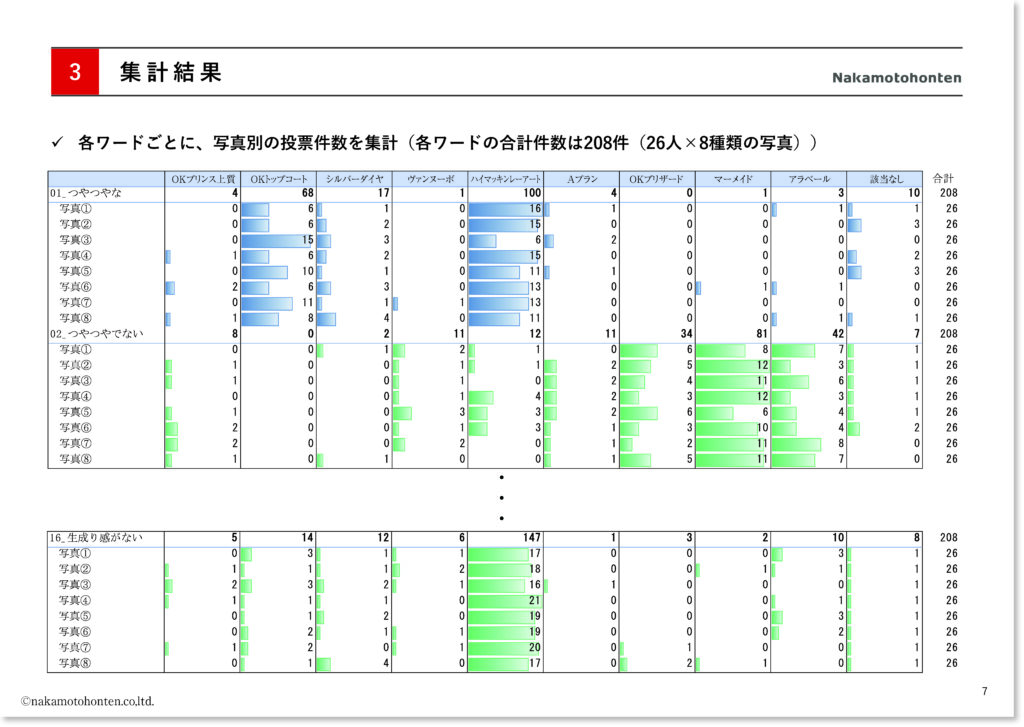
Task: Click the ©nakamotohonten.co.,ltd. copyright text
Action: tap(88, 701)
